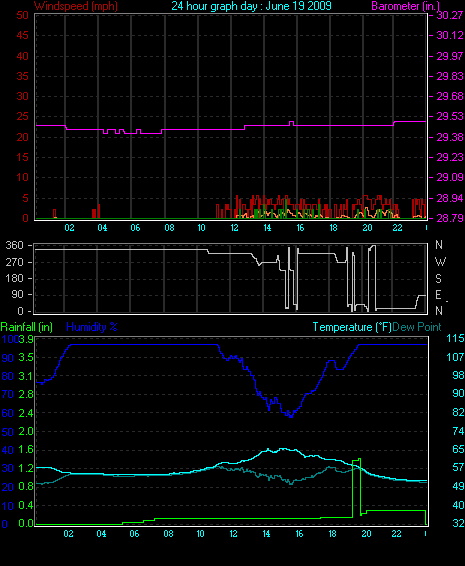Image resolution: width=465 pixels, height=566 pixels.
Task: Click the 22 hour tick under temperature graph
Action: click(396, 534)
